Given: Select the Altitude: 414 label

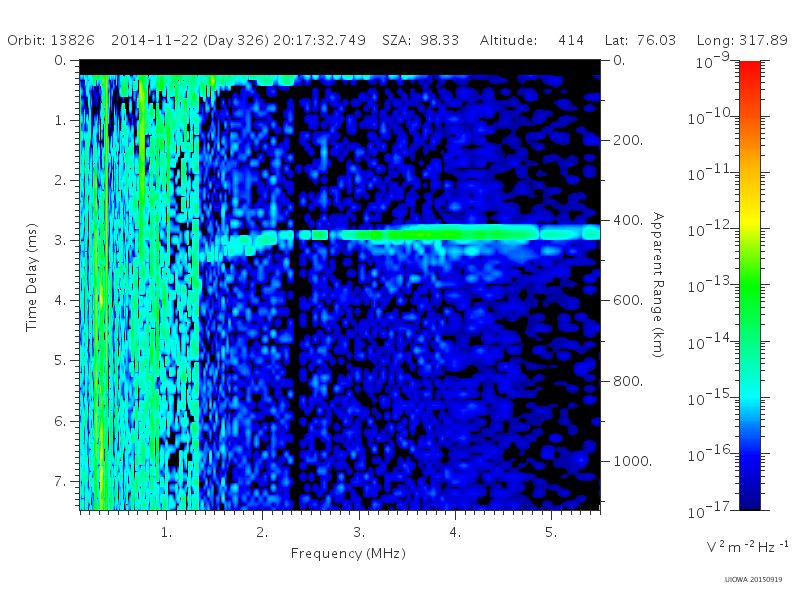Looking at the screenshot, I should click(532, 40).
